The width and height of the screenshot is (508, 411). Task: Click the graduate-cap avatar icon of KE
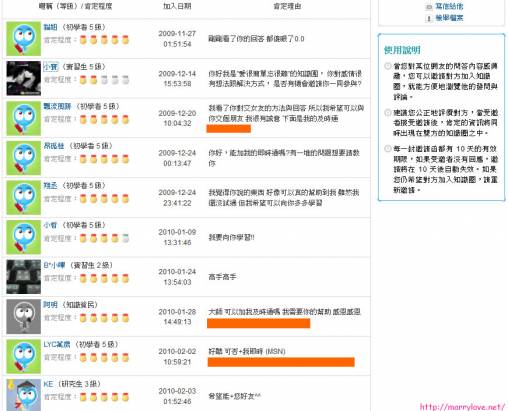tap(23, 395)
